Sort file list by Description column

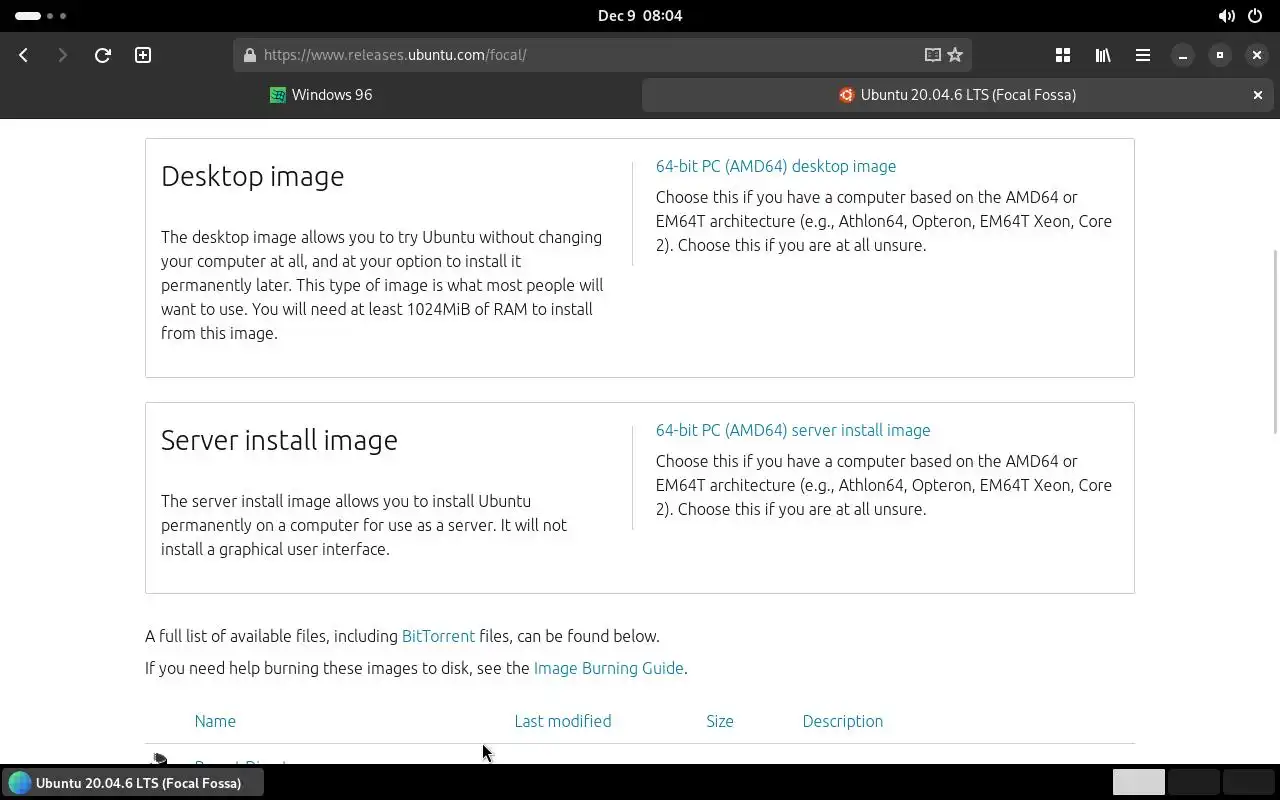tap(843, 721)
